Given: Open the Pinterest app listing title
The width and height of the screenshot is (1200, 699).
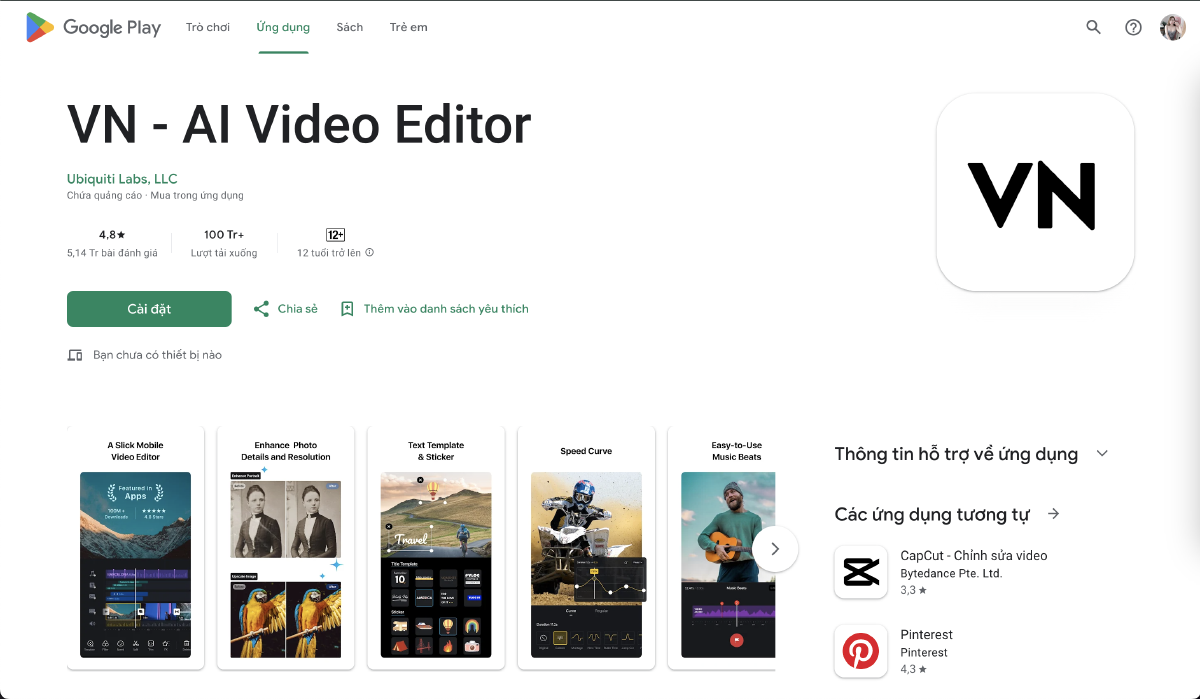Looking at the screenshot, I should pyautogui.click(x=927, y=635).
